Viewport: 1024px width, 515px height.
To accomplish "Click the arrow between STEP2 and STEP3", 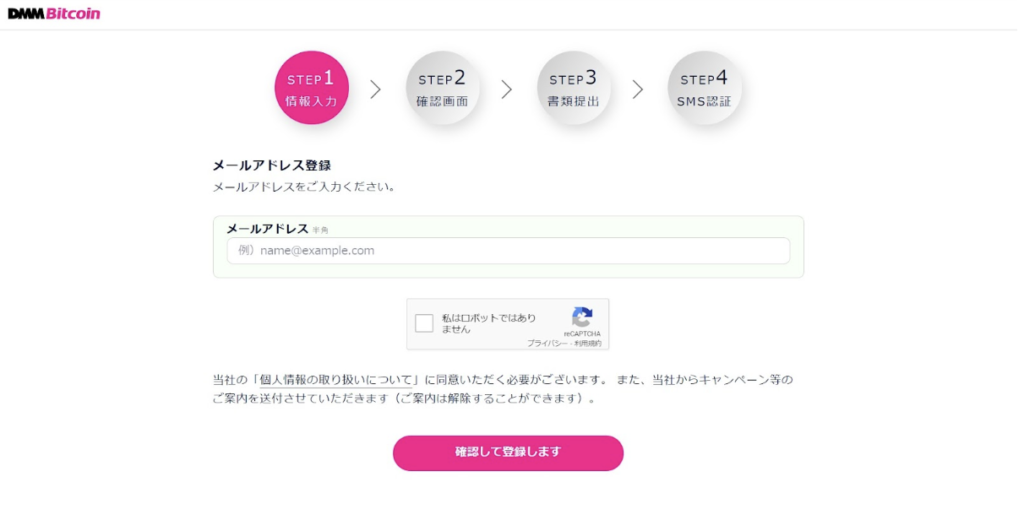I will [507, 89].
